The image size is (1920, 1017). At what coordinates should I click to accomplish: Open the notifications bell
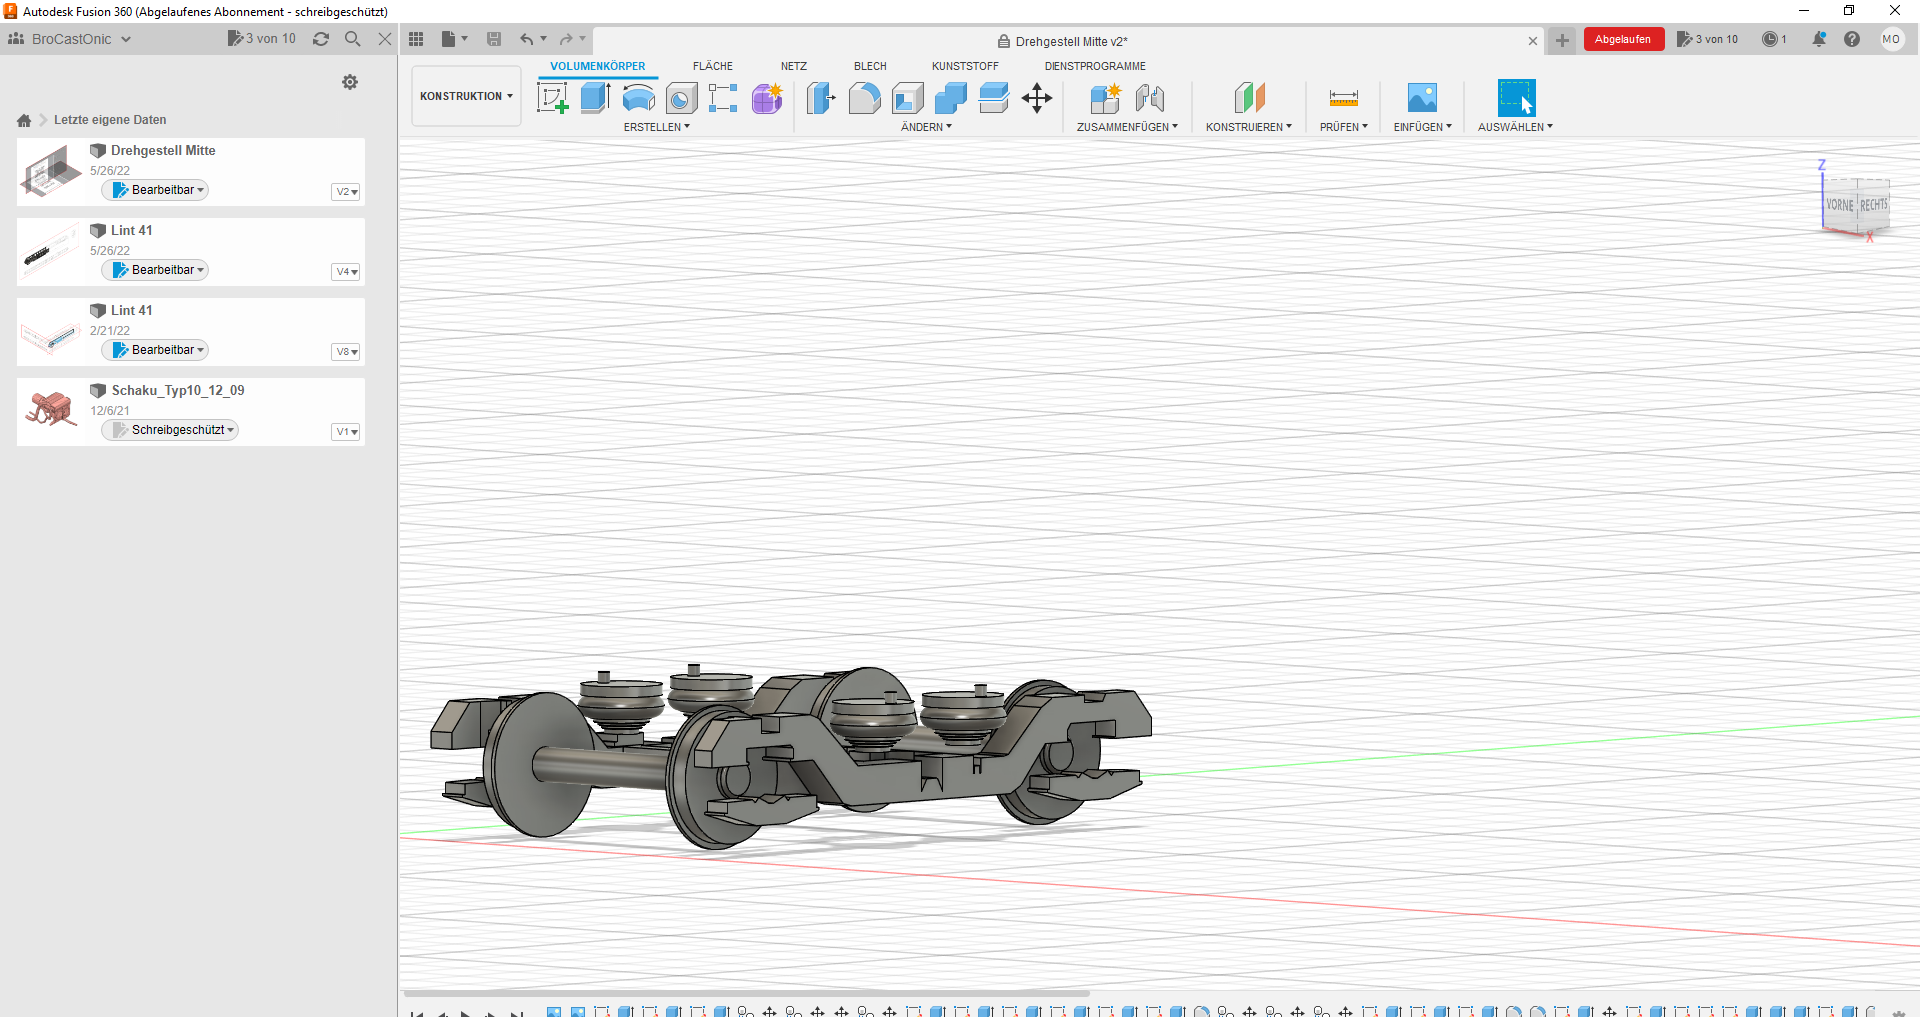[1819, 39]
